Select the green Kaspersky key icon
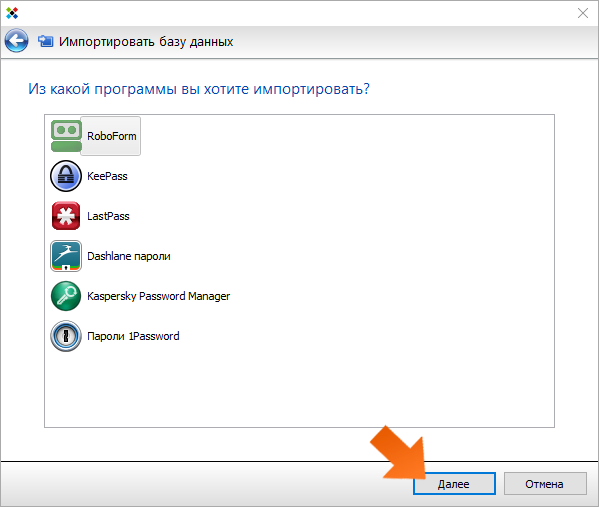 (x=66, y=296)
